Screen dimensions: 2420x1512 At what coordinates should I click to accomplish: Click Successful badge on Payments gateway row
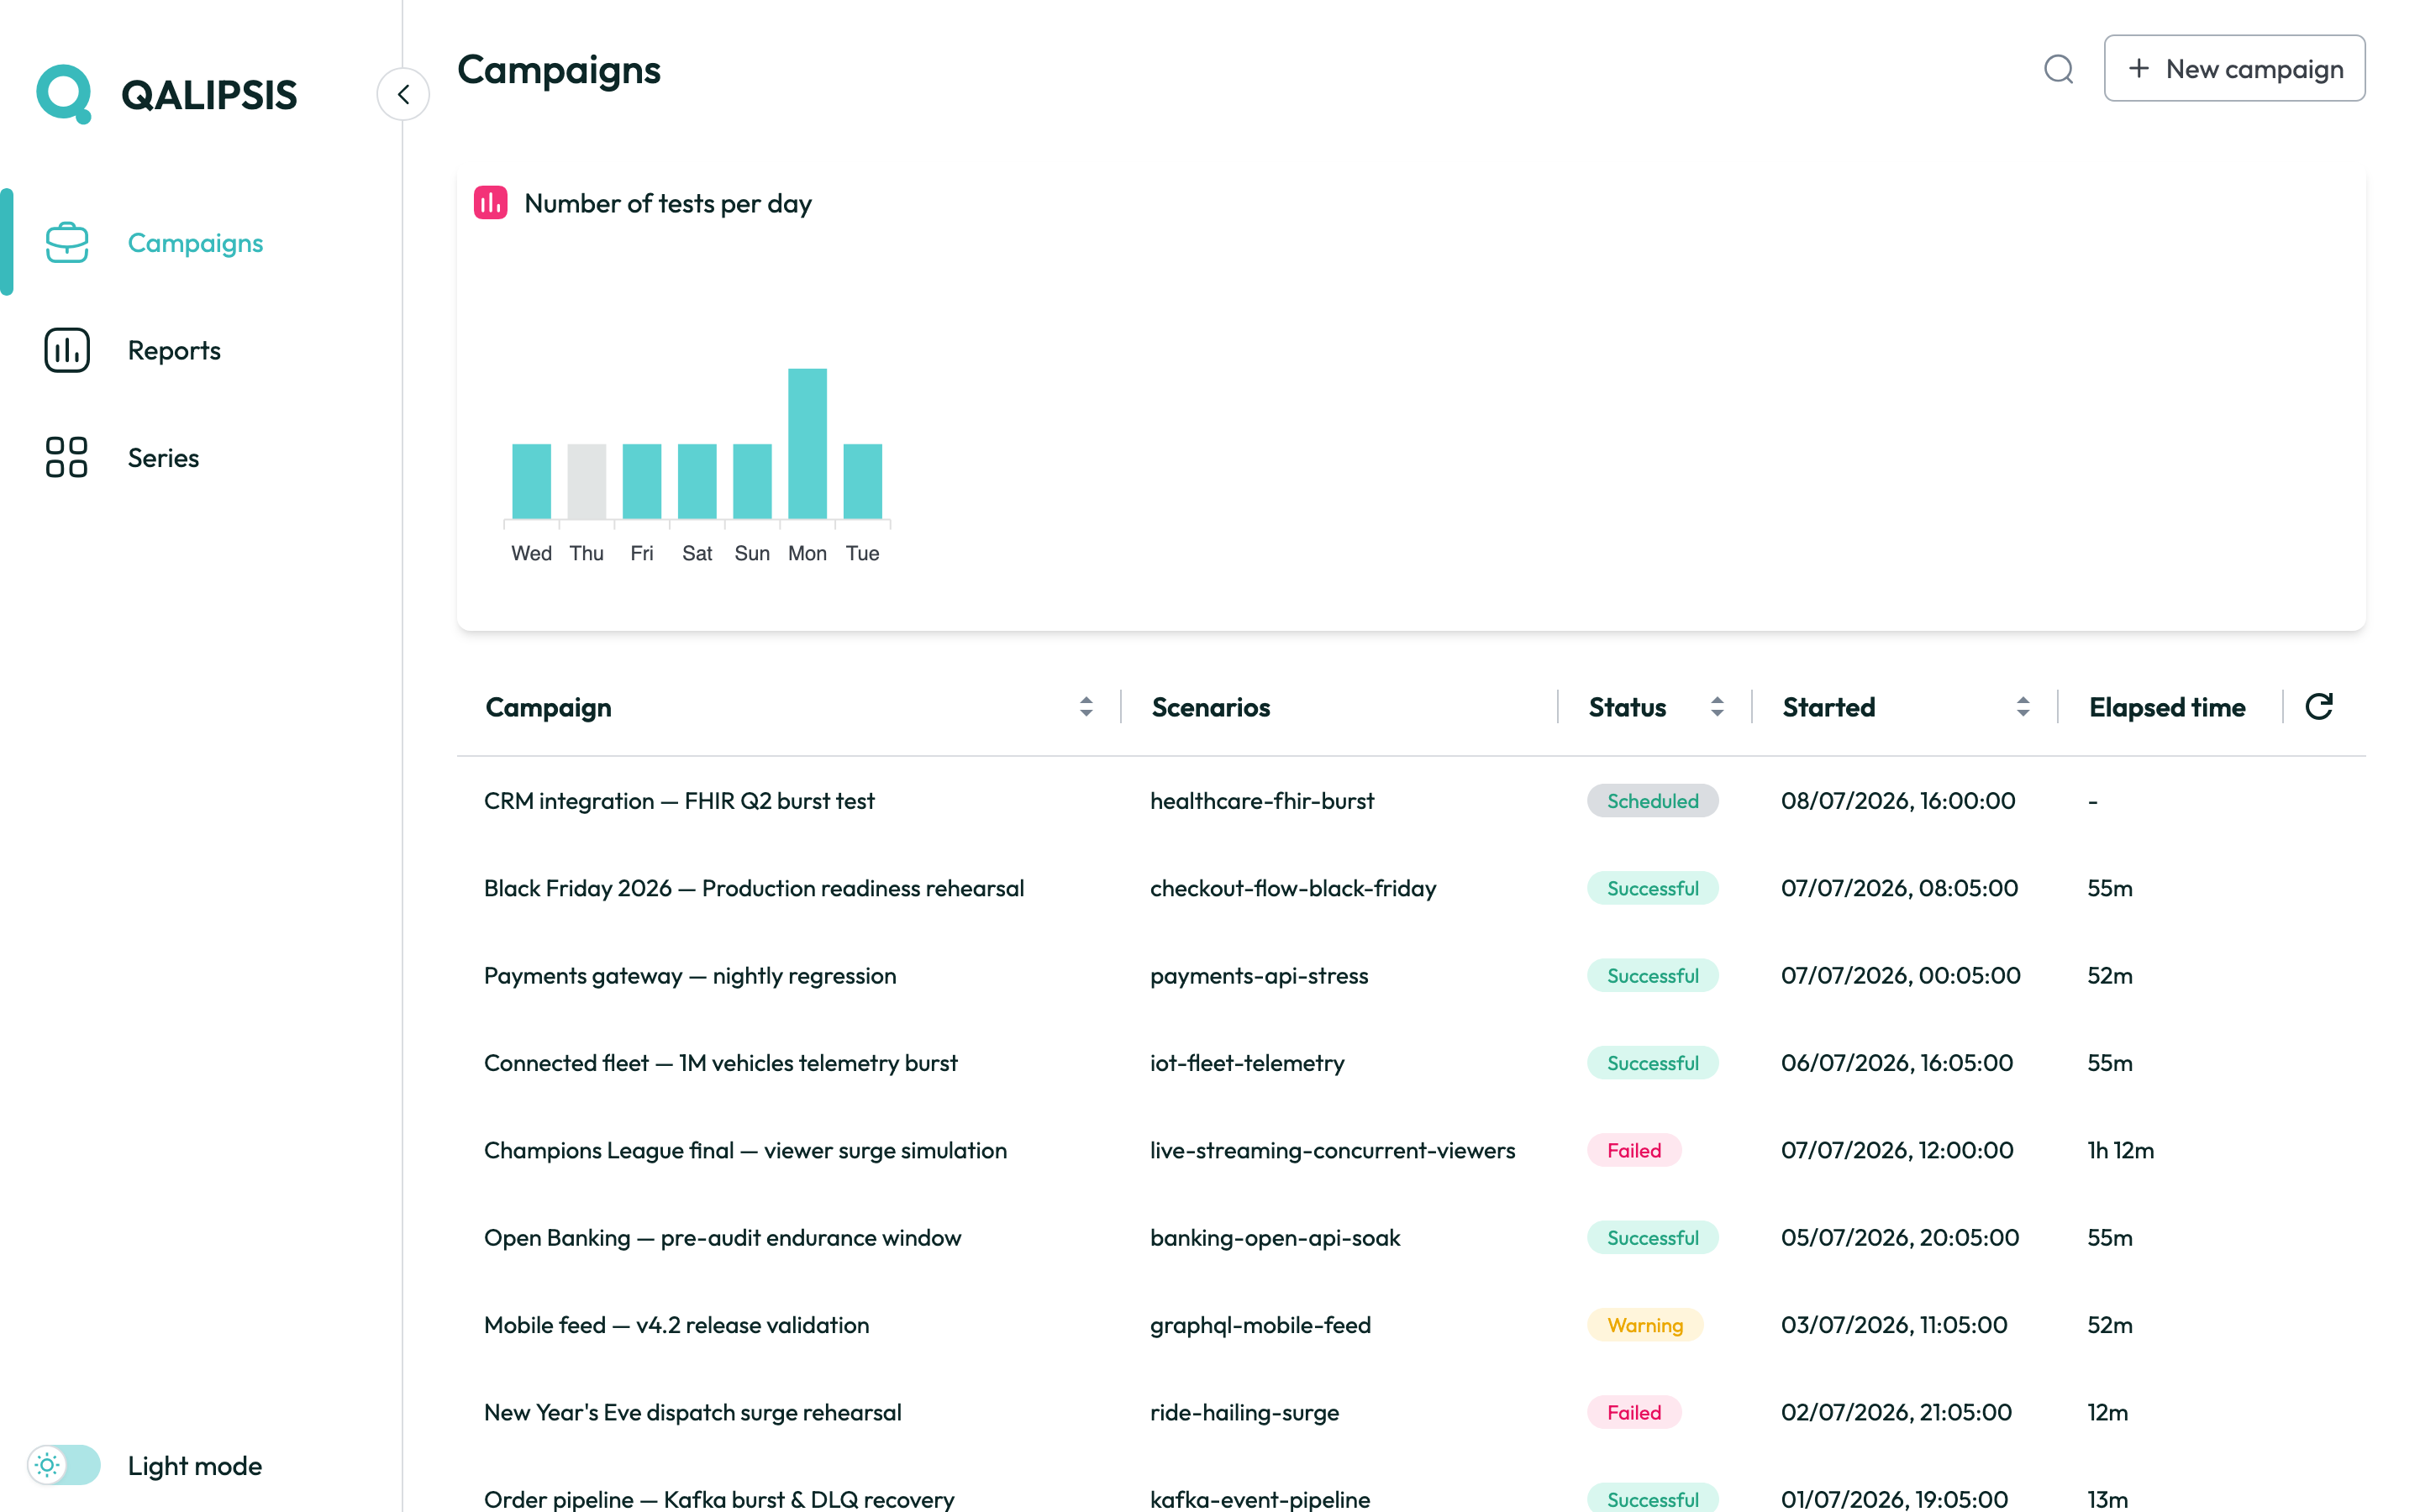coord(1652,975)
